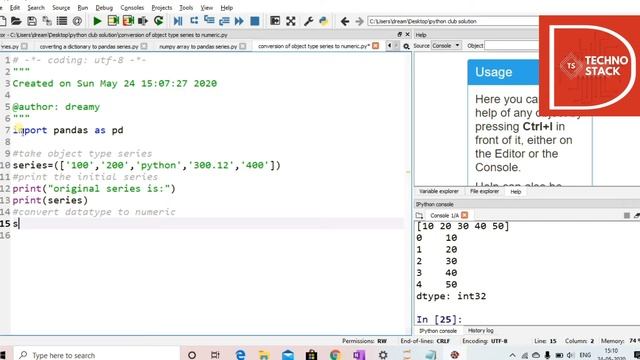Viewport: 640px width, 360px height.
Task: Open the Run menu
Action: tap(82, 8)
